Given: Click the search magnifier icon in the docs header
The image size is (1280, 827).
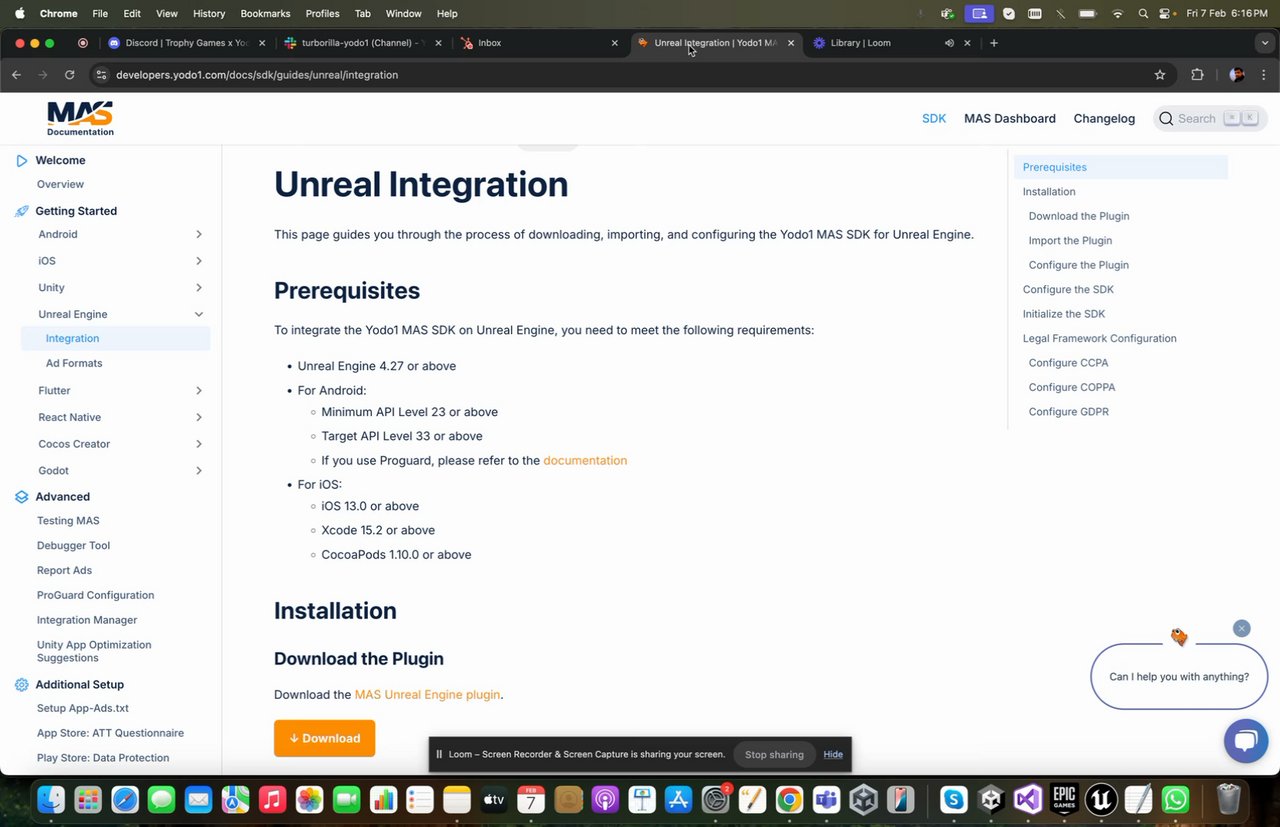Looking at the screenshot, I should [x=1166, y=119].
